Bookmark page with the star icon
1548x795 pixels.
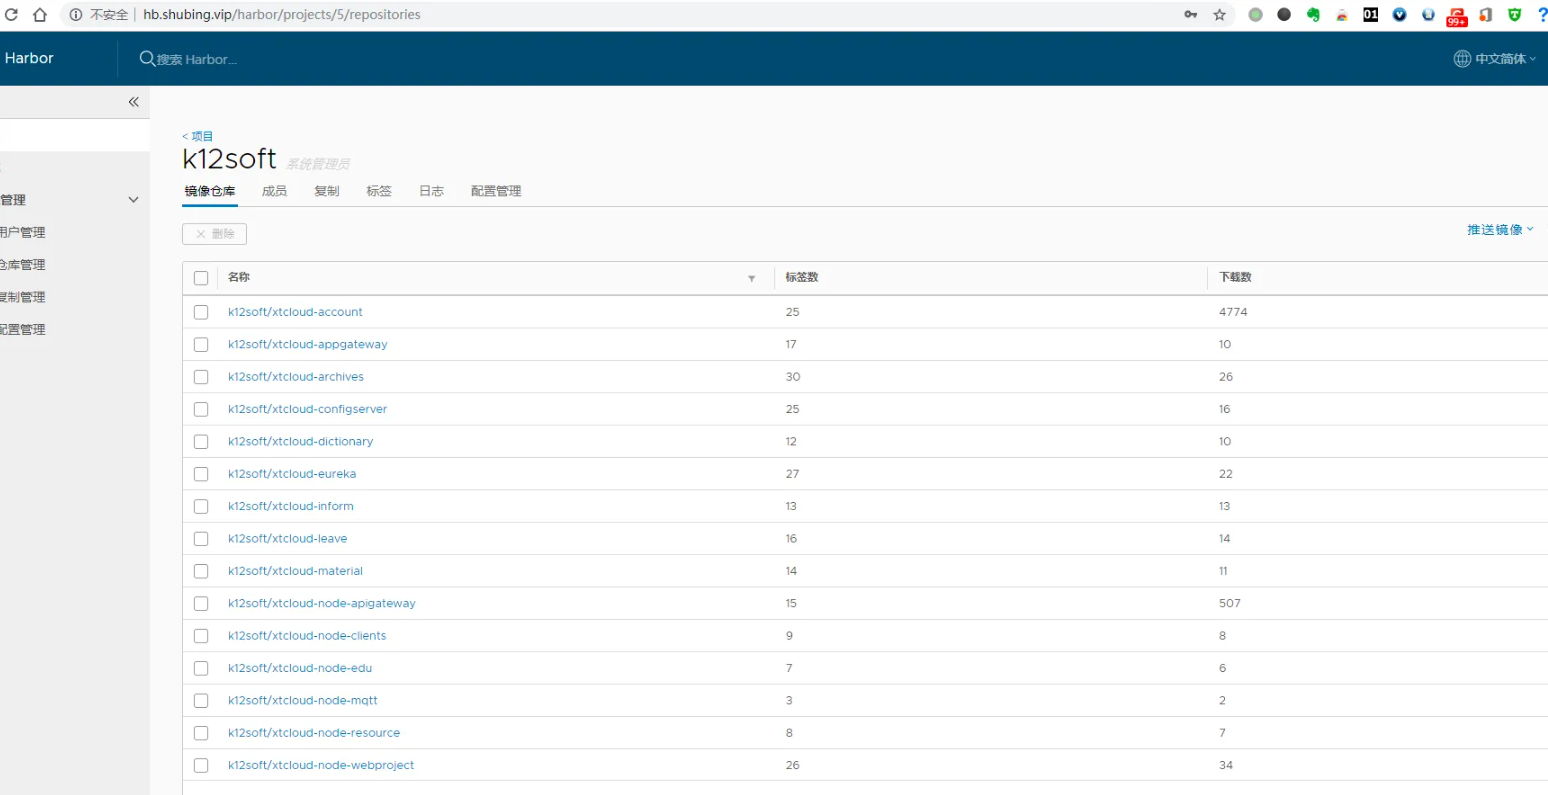[1219, 15]
